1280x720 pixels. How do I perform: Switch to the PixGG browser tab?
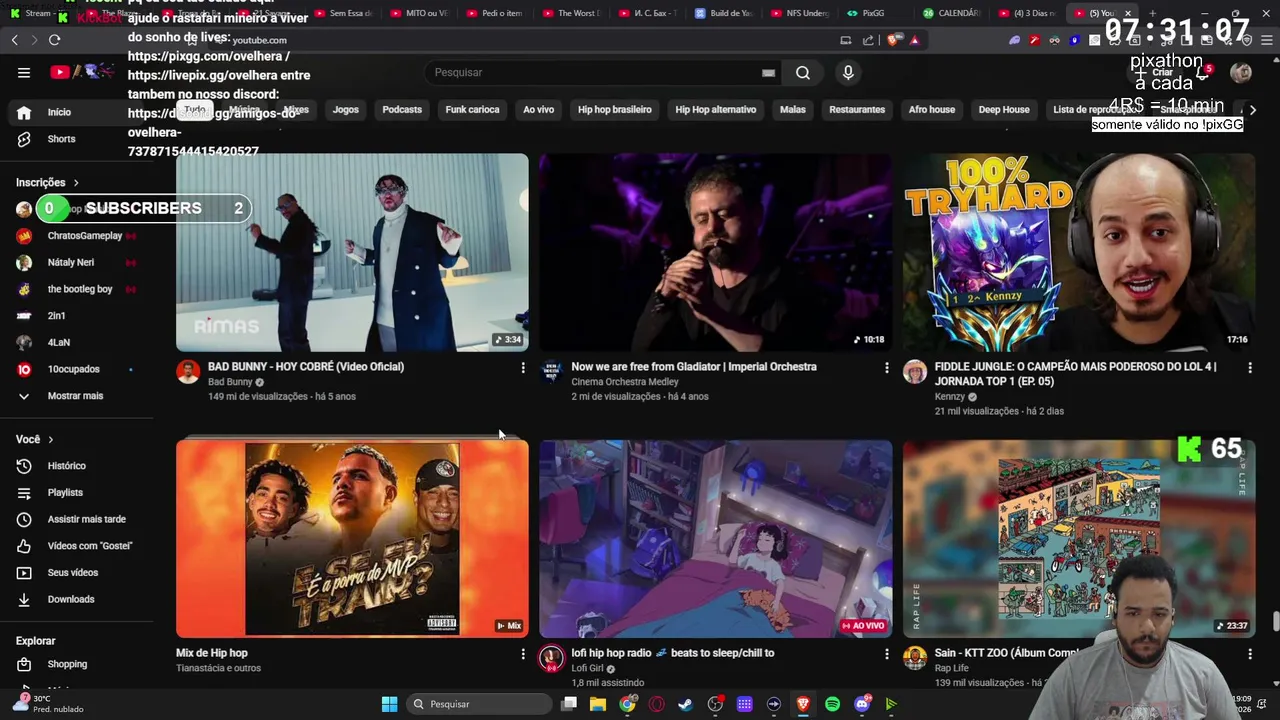873,13
